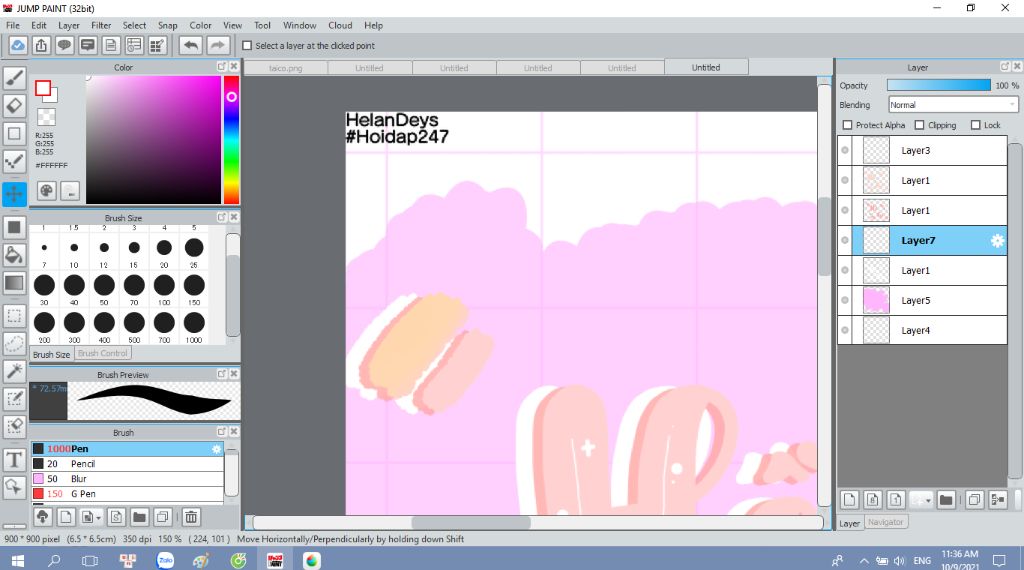The height and width of the screenshot is (570, 1024).
Task: Add layer folder icon
Action: (946, 500)
